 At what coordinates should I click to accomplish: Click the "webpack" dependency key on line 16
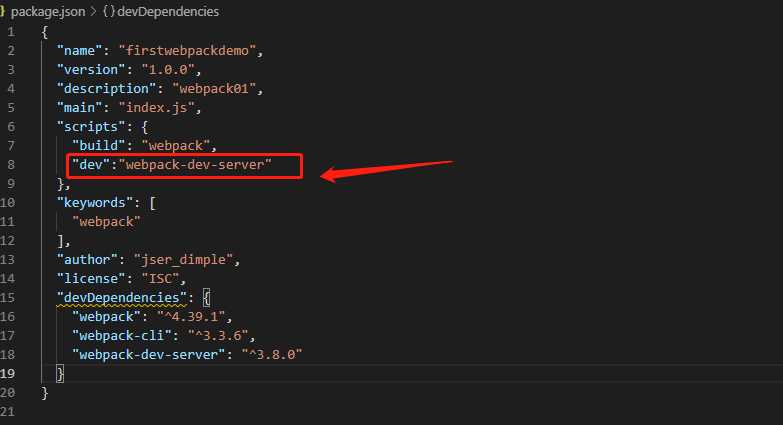[x=106, y=316]
